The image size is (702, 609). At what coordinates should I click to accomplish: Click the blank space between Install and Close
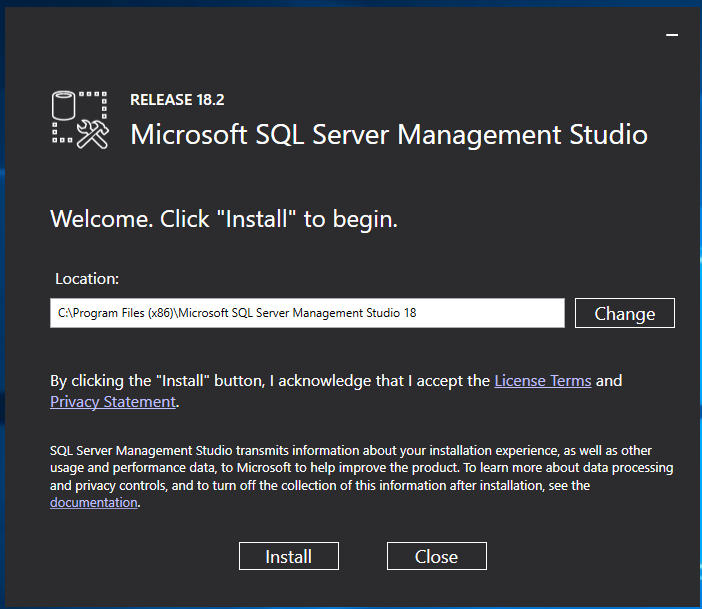pos(363,556)
